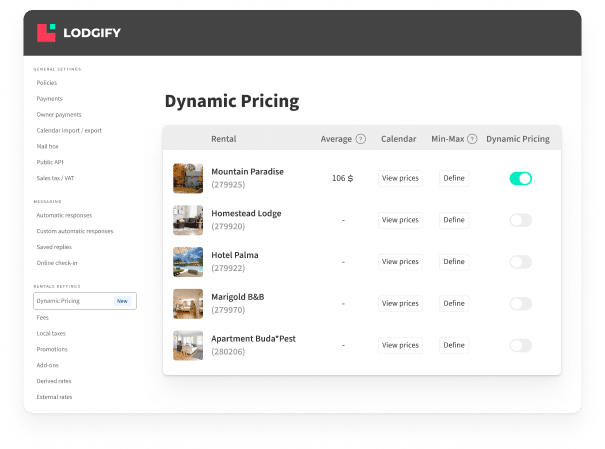Open Local taxes settings

51,333
